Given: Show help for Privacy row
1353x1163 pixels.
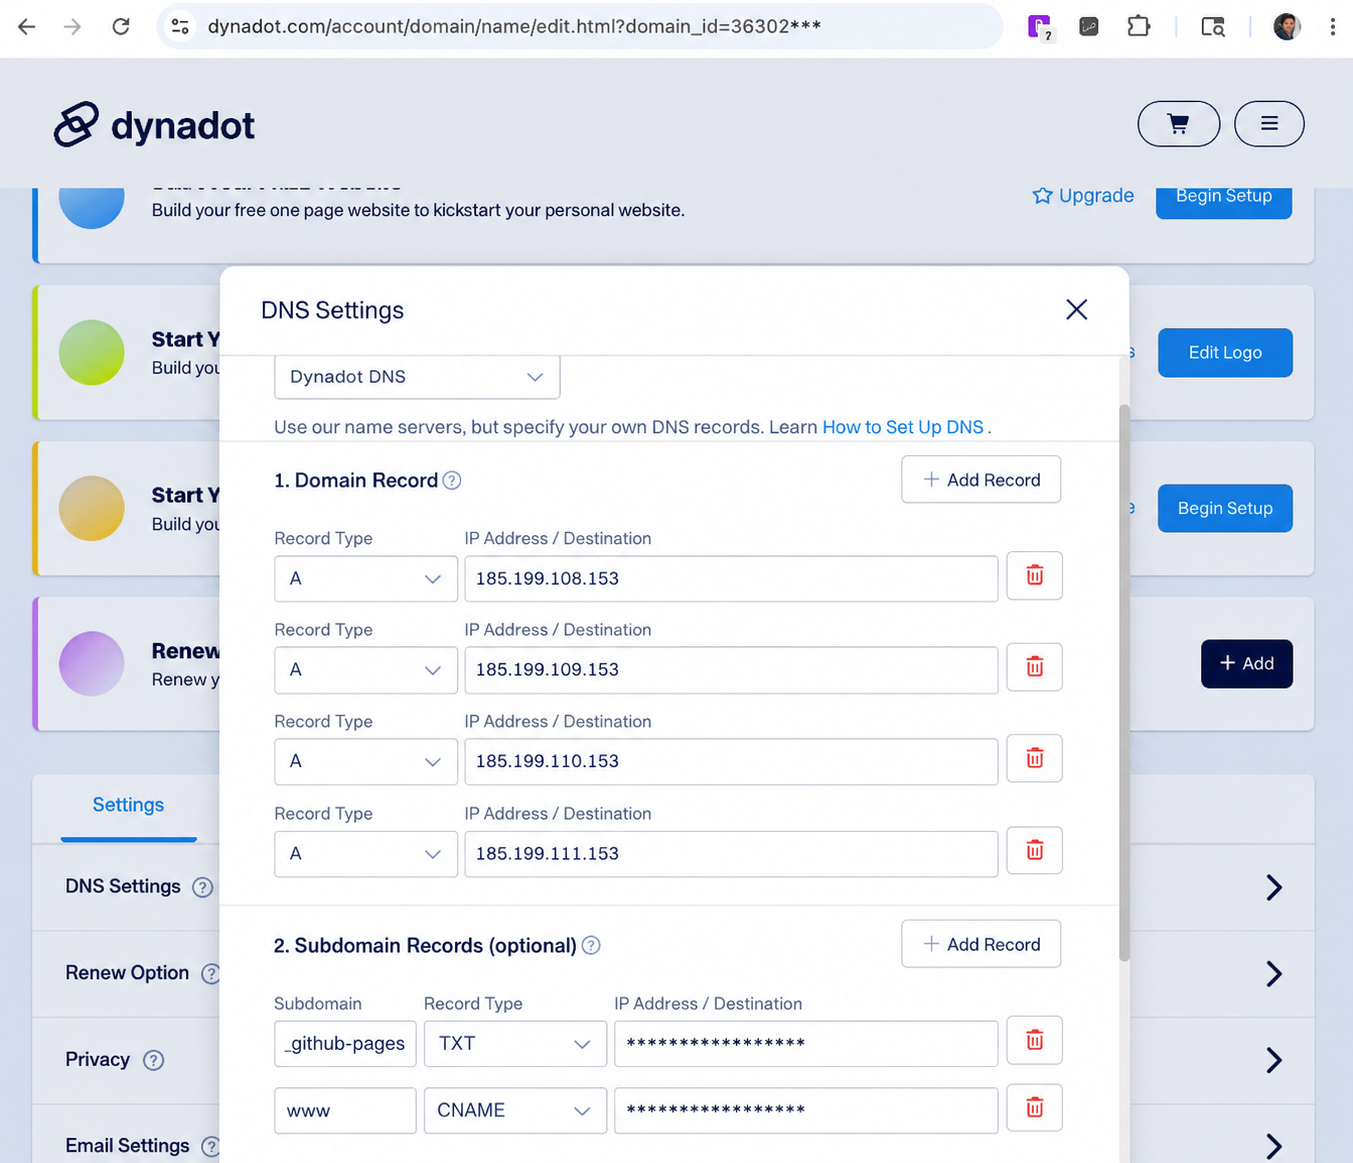Looking at the screenshot, I should 153,1060.
